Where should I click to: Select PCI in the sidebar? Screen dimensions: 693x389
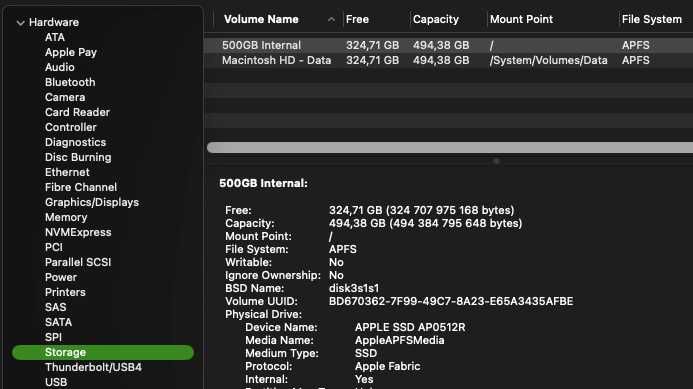53,248
